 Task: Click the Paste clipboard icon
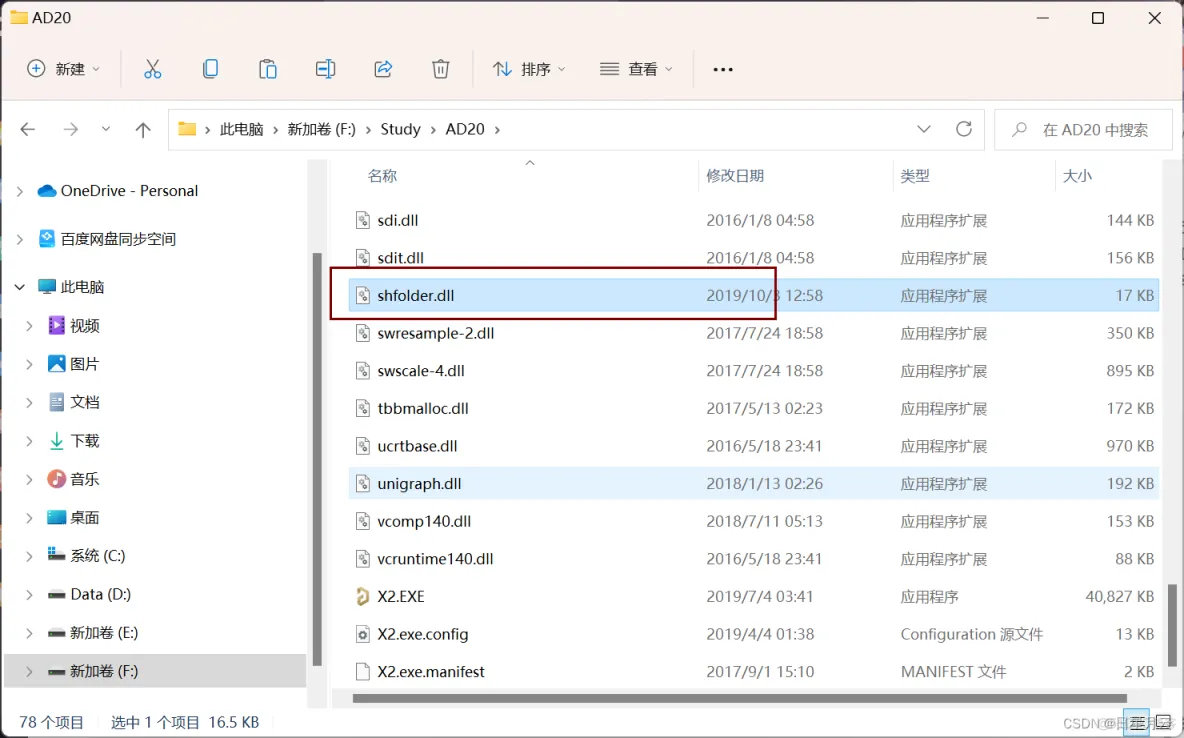point(268,69)
